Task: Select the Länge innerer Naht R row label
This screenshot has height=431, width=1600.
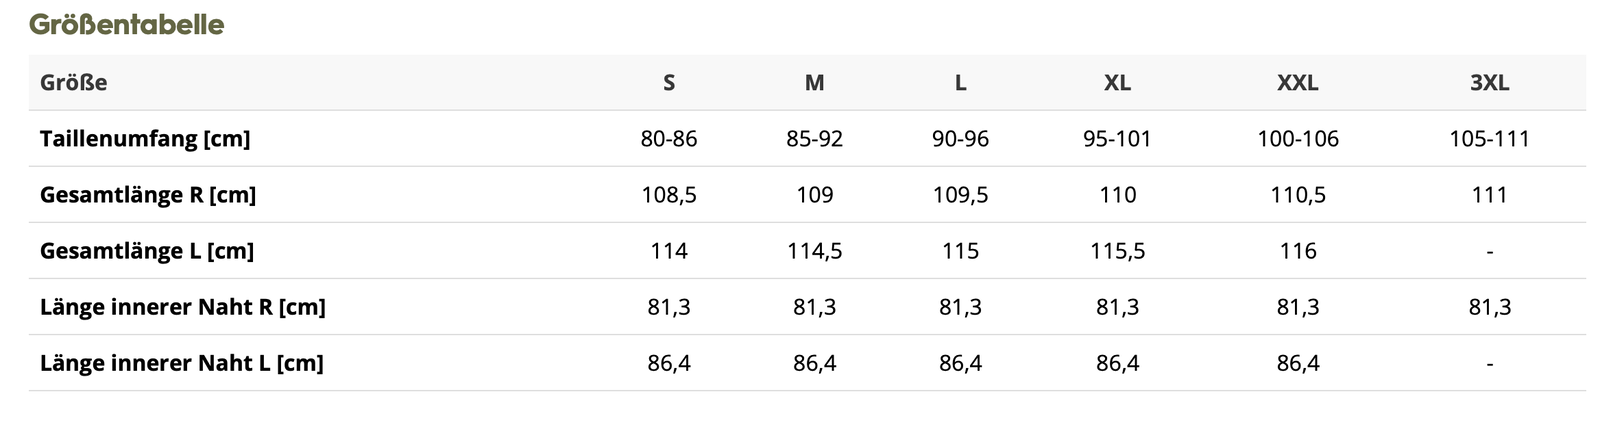Action: pos(183,306)
